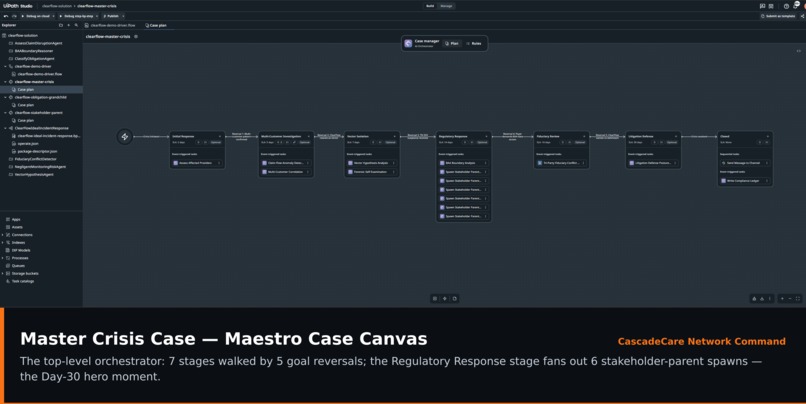
Task: Click the Assess Affected Providers task icon
Action: click(175, 163)
